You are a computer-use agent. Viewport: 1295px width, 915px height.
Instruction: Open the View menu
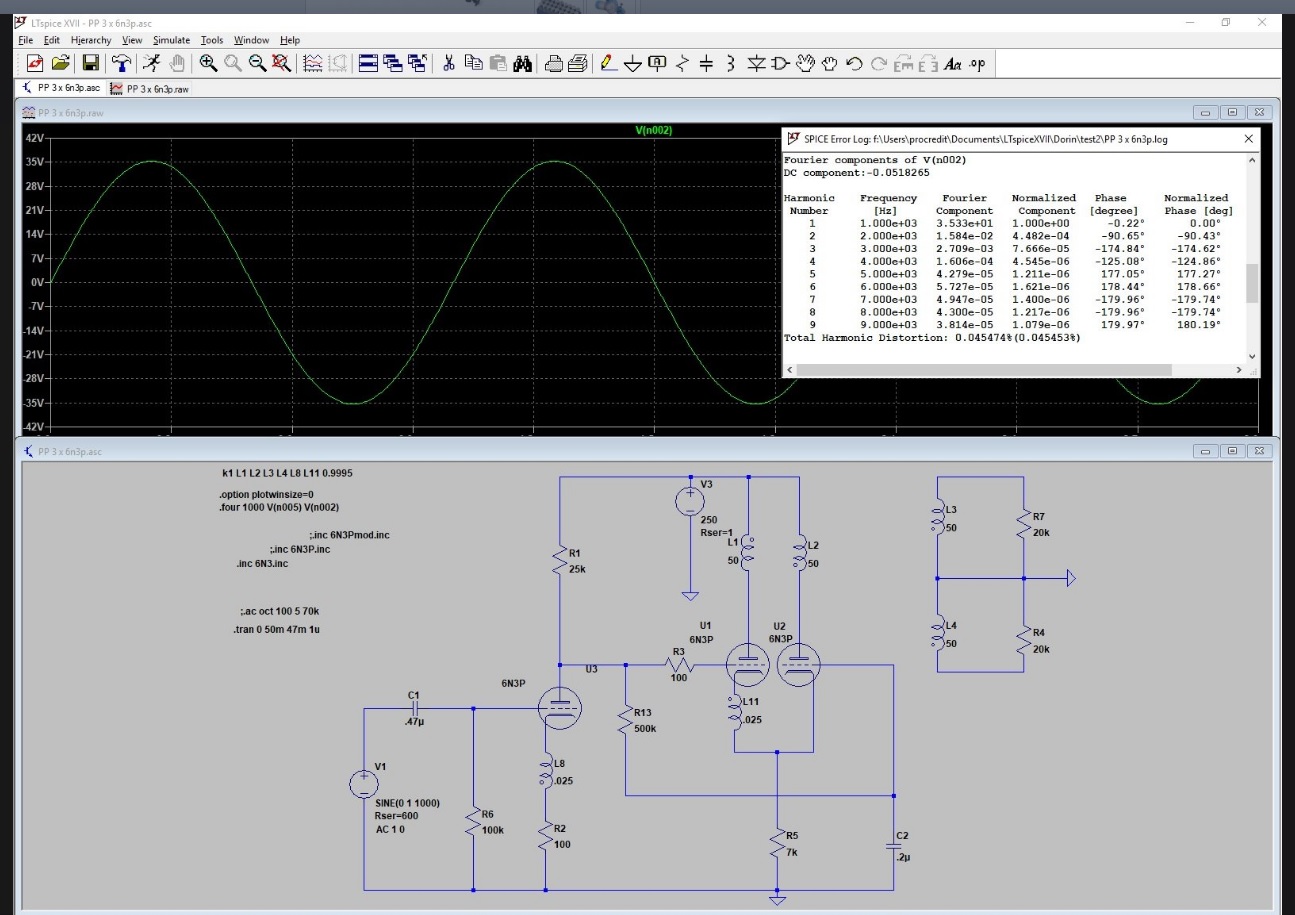(132, 40)
